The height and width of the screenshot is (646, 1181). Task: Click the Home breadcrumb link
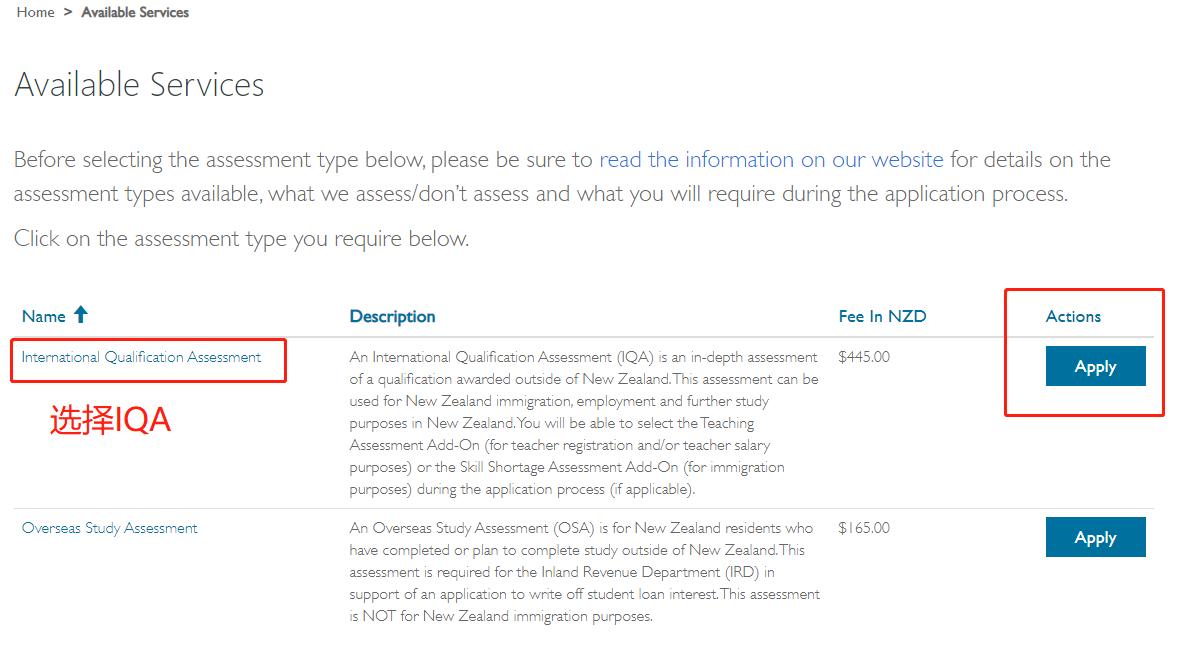35,12
